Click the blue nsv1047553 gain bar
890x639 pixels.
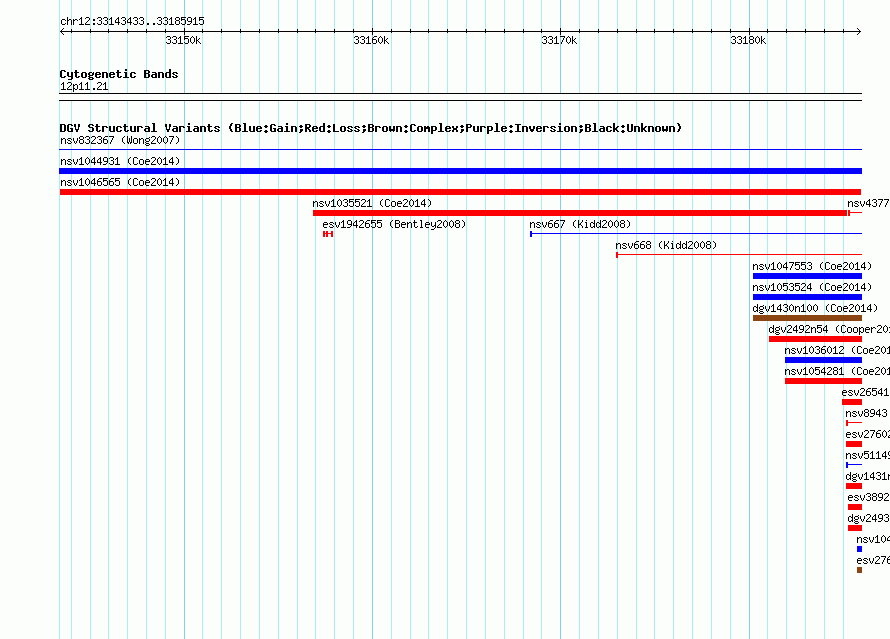click(807, 276)
